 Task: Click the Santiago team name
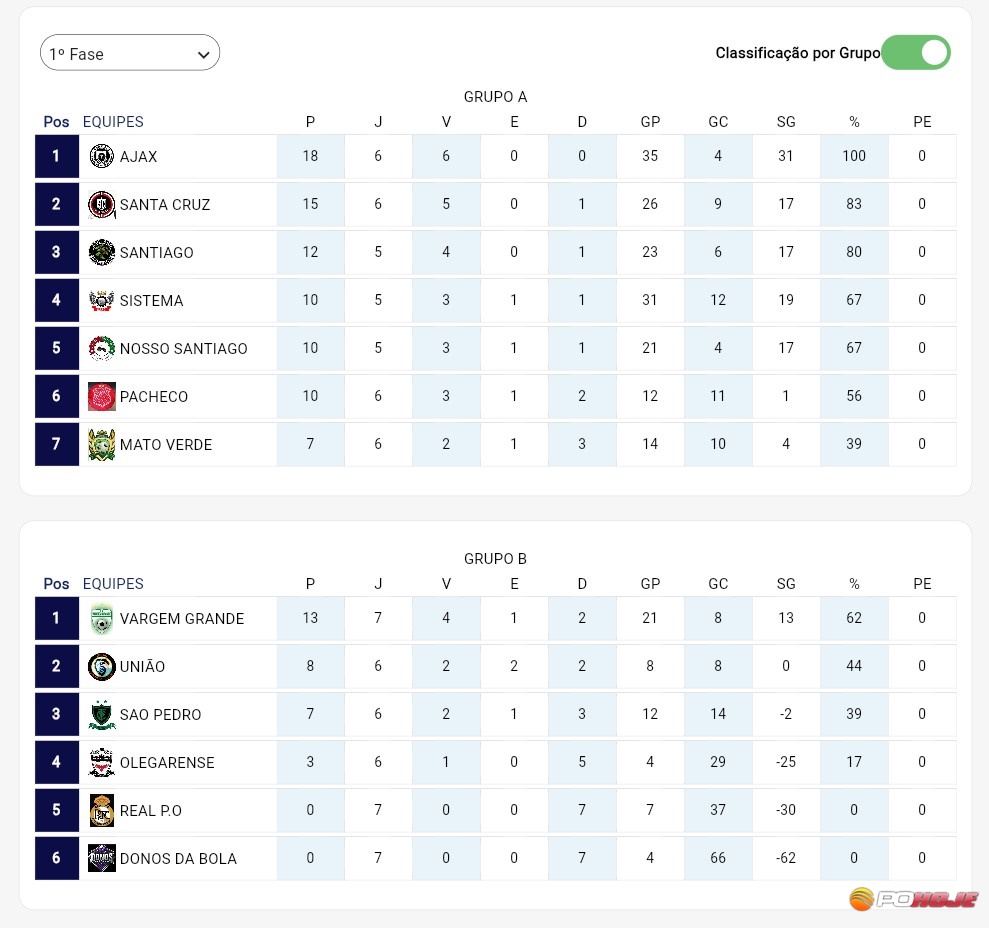156,253
